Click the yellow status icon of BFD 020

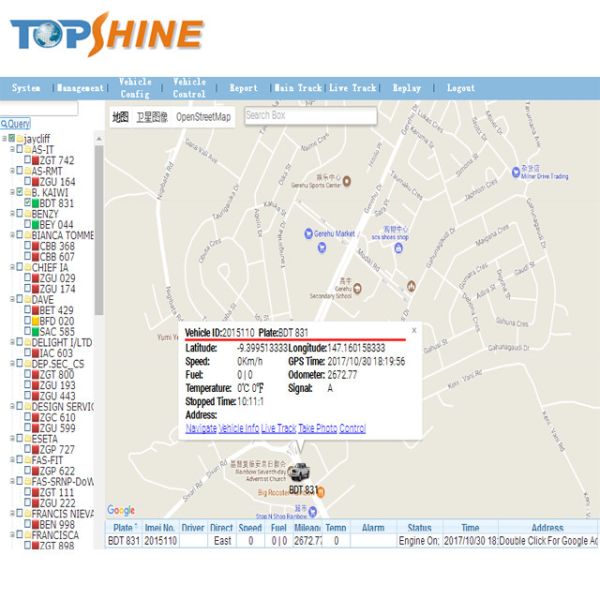click(x=36, y=321)
